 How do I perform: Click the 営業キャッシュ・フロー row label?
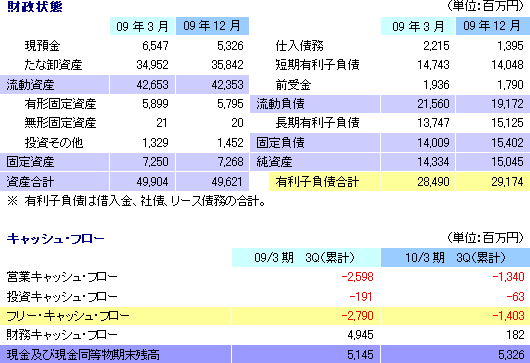coord(62,277)
